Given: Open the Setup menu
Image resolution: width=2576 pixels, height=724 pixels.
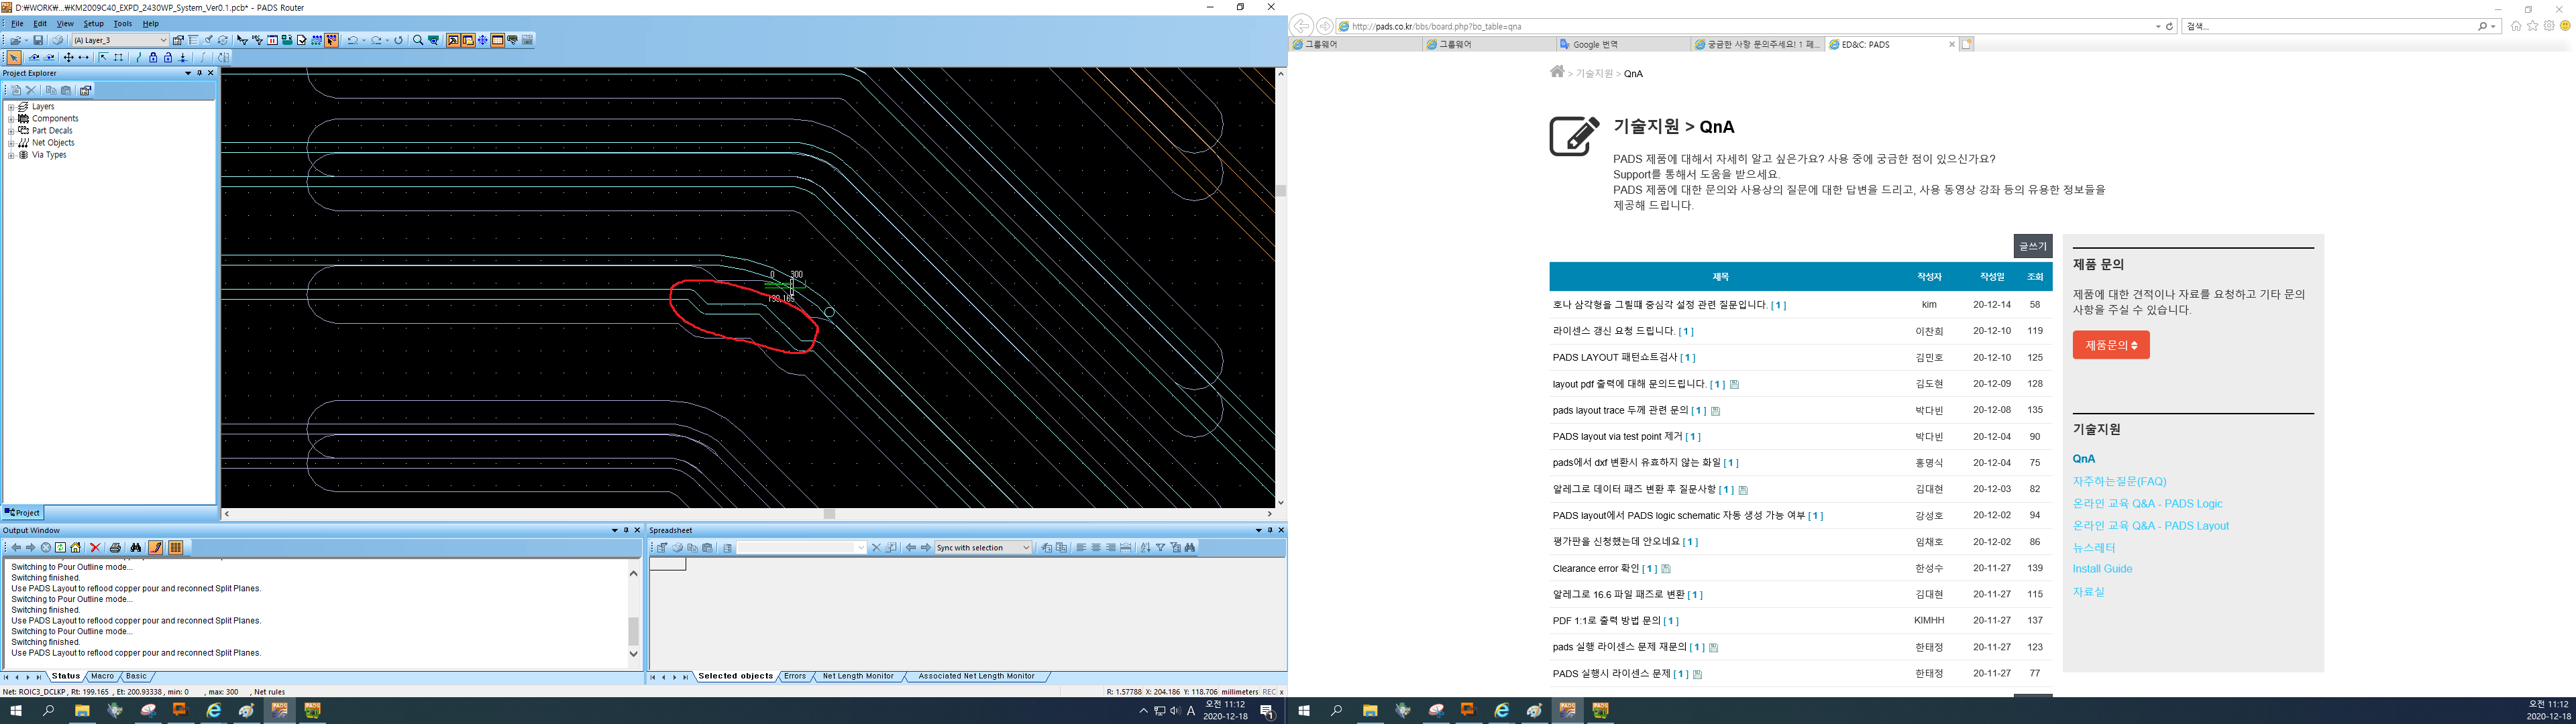Looking at the screenshot, I should [93, 23].
